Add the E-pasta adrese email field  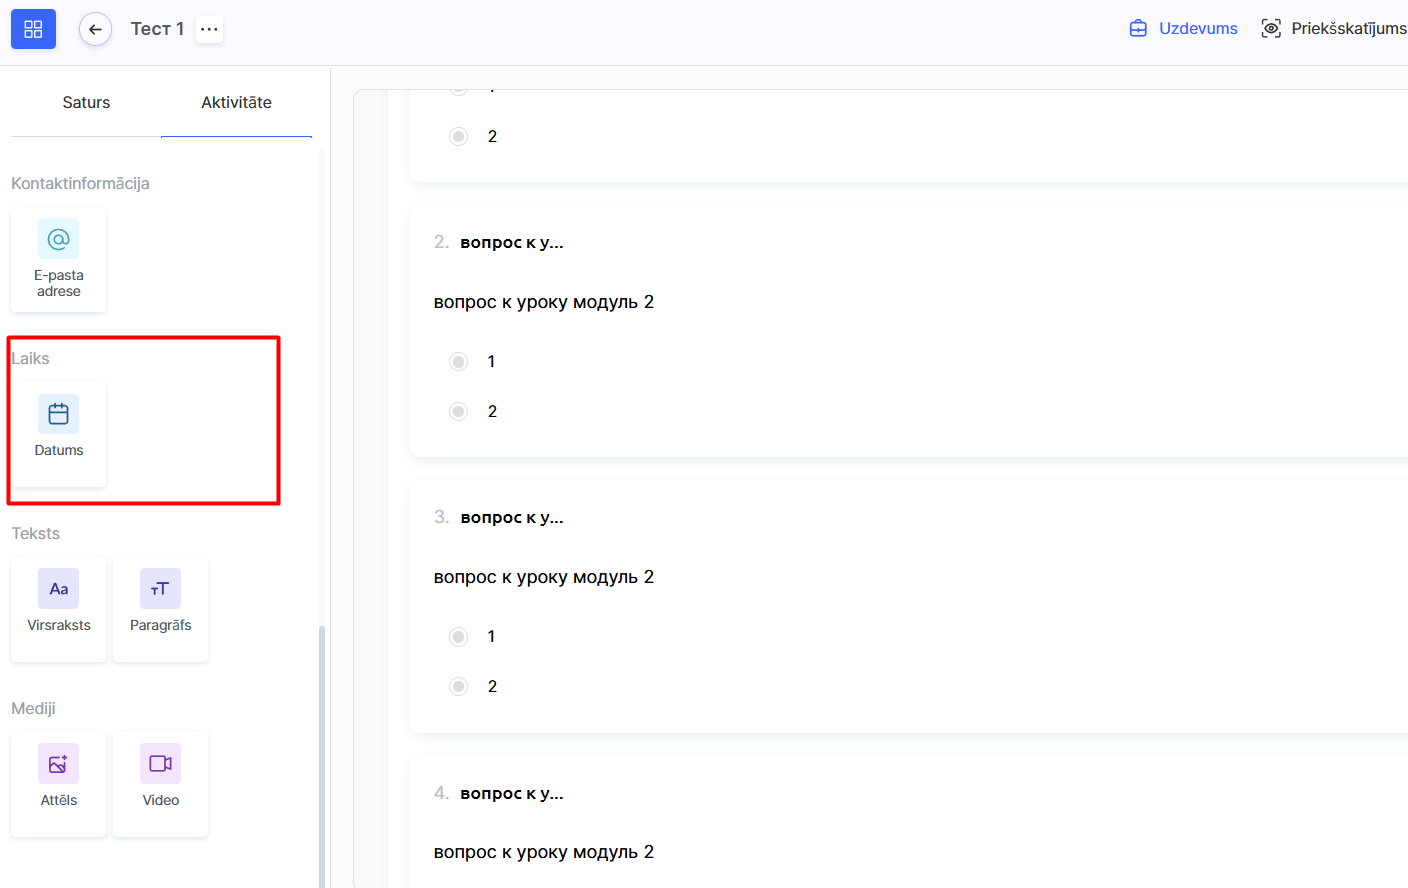click(59, 260)
